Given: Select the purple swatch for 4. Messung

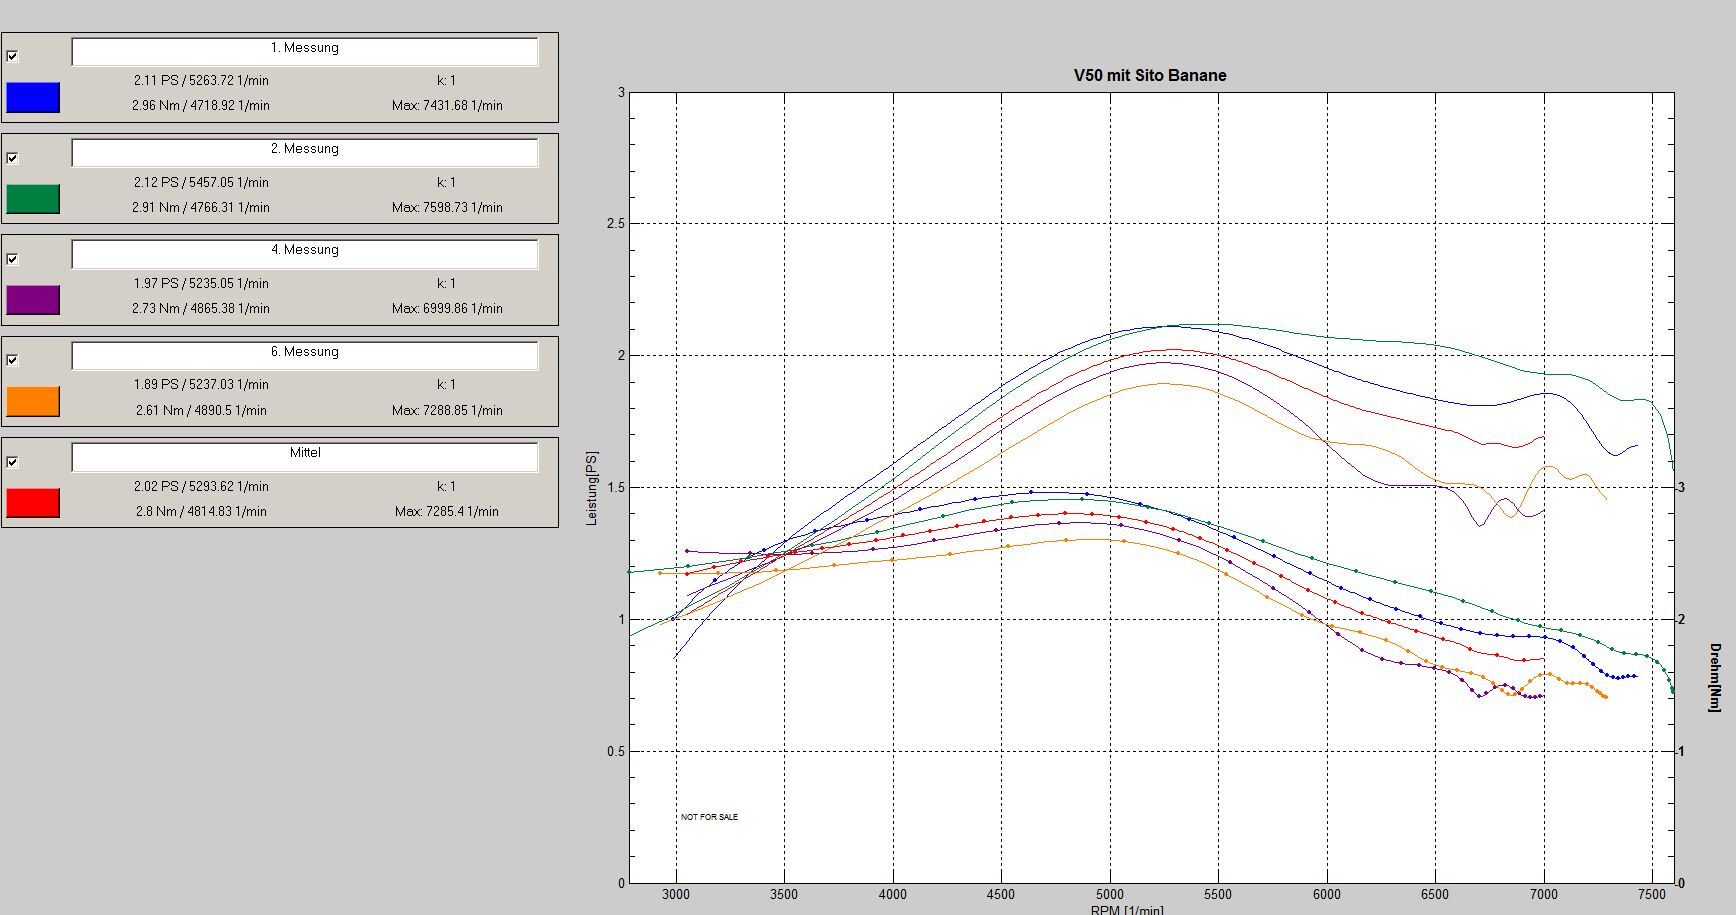Looking at the screenshot, I should coord(33,300).
